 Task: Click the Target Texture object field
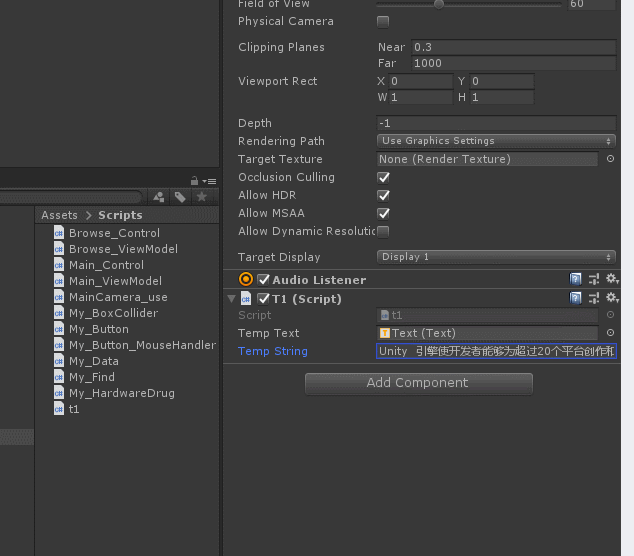pos(488,159)
